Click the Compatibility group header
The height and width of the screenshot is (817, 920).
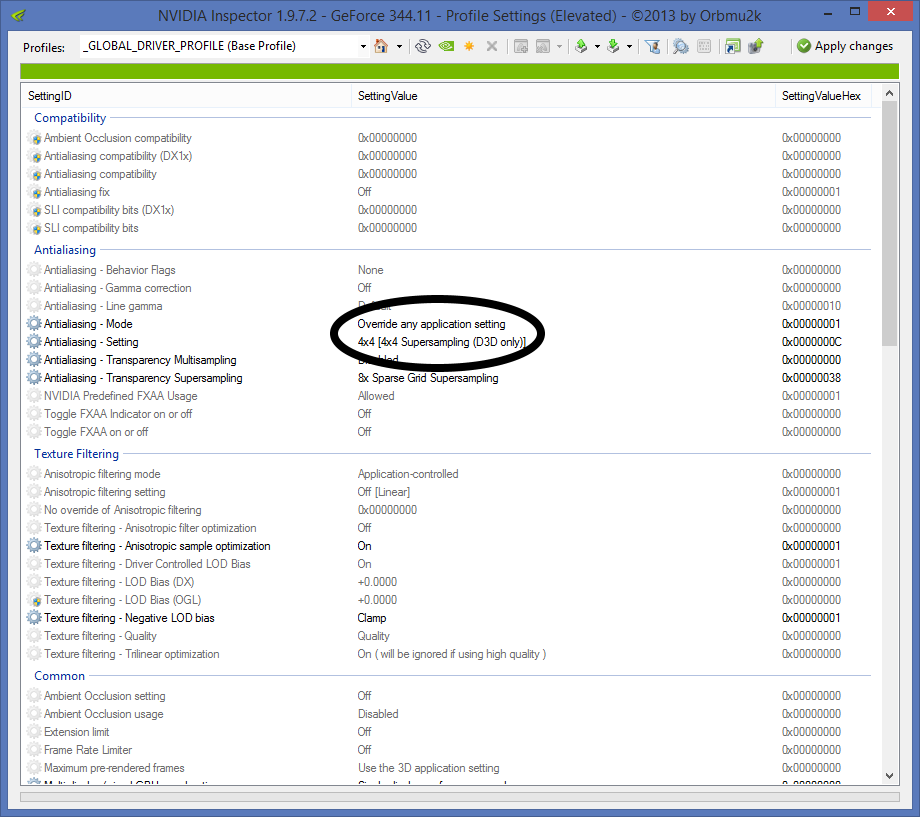coord(70,117)
